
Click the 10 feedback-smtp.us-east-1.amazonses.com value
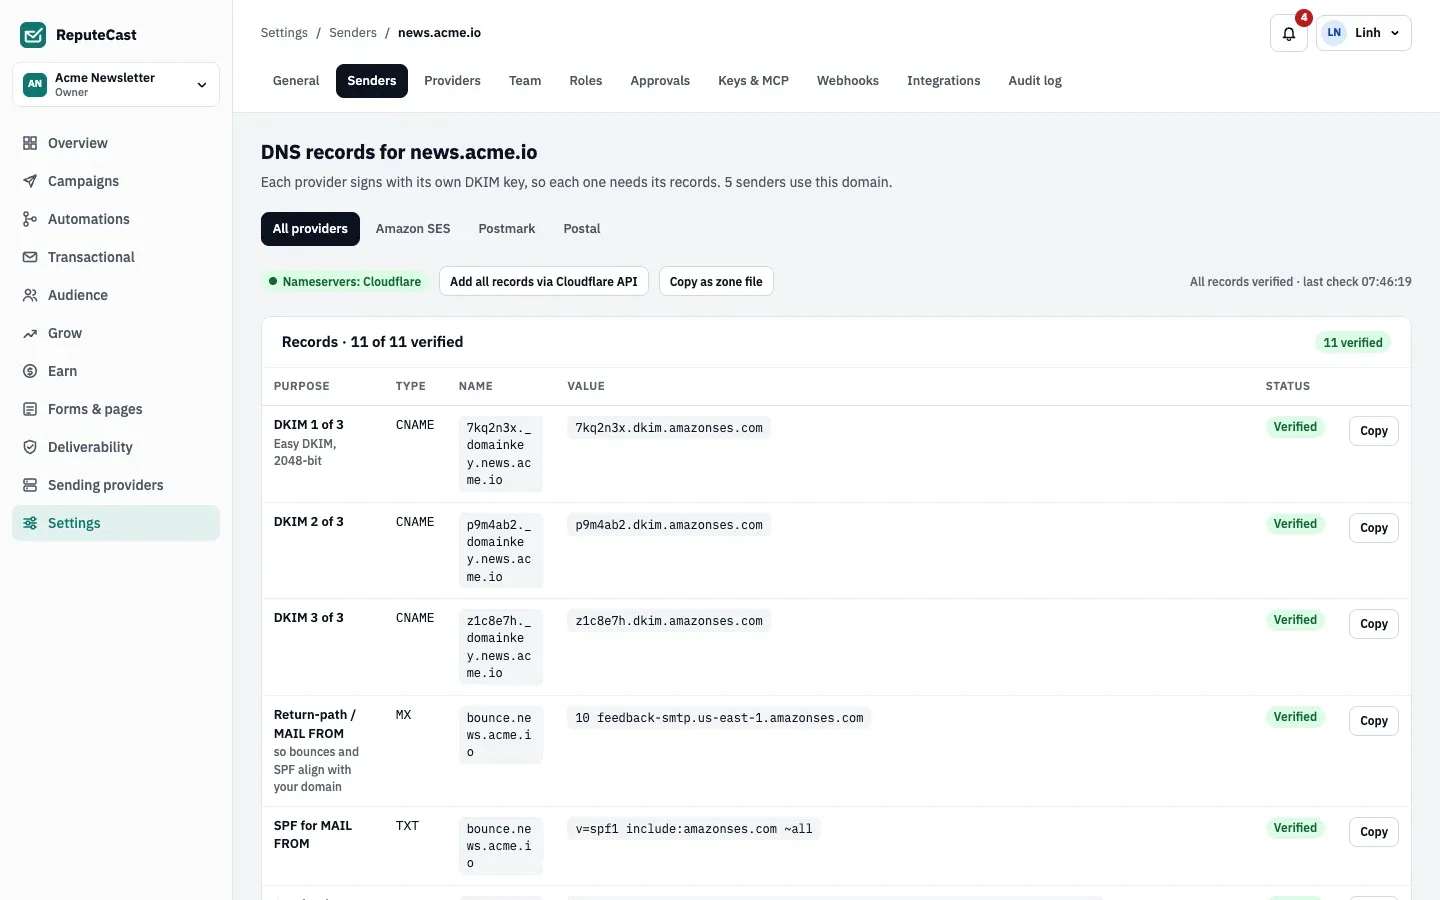pos(719,718)
